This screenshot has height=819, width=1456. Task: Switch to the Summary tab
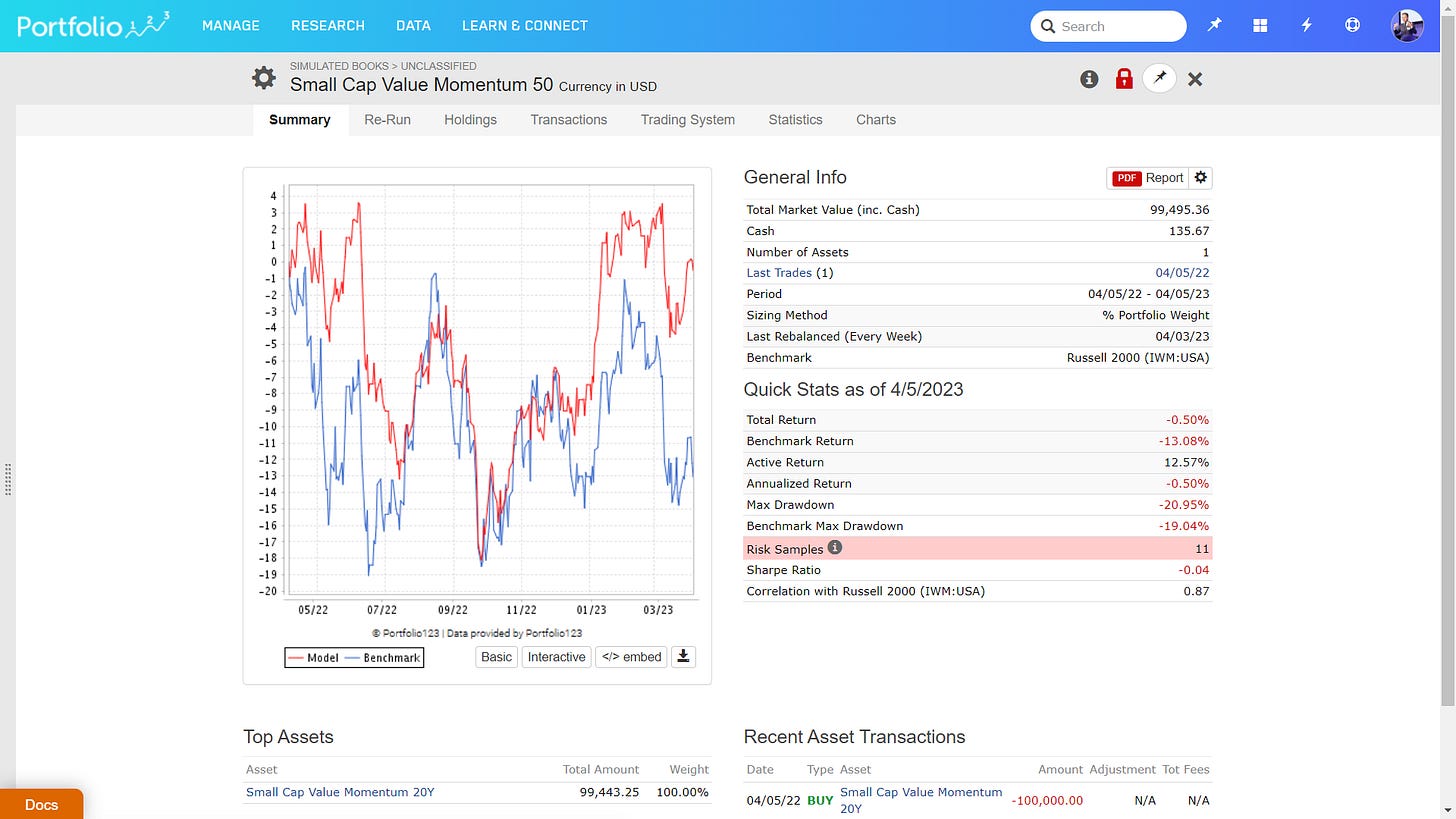click(x=300, y=120)
